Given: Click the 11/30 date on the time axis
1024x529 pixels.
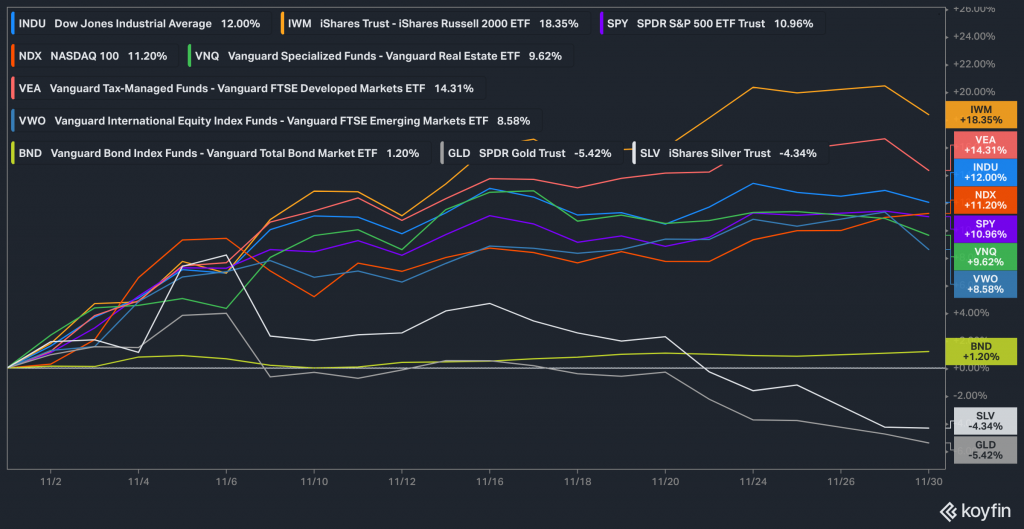Looking at the screenshot, I should [x=929, y=481].
